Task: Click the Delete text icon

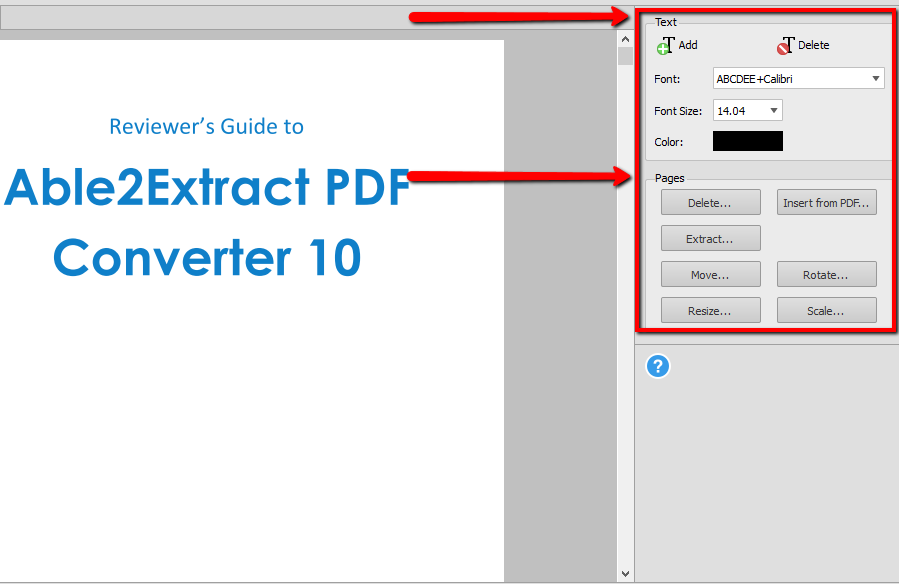Action: click(x=785, y=45)
